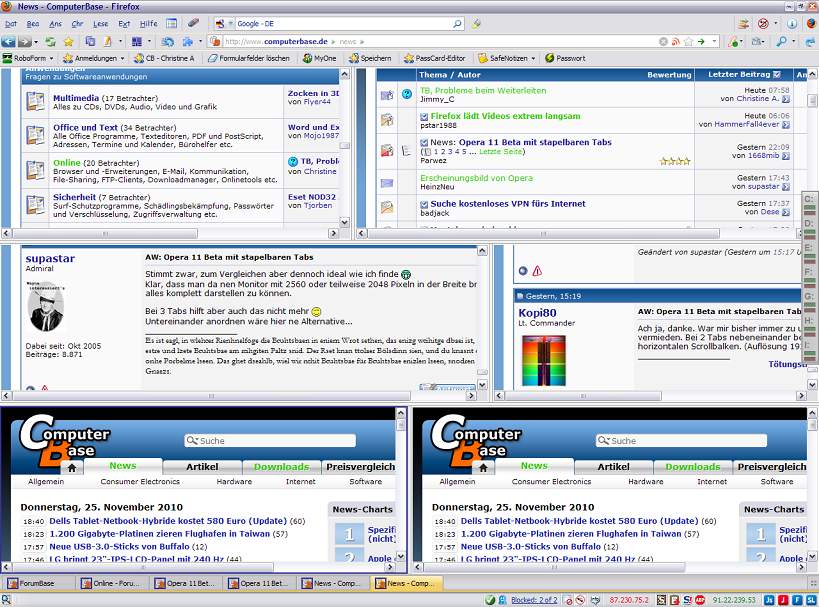Toggle checkbox beside 'Firefox lädt Videos extrem langsam'

click(425, 116)
